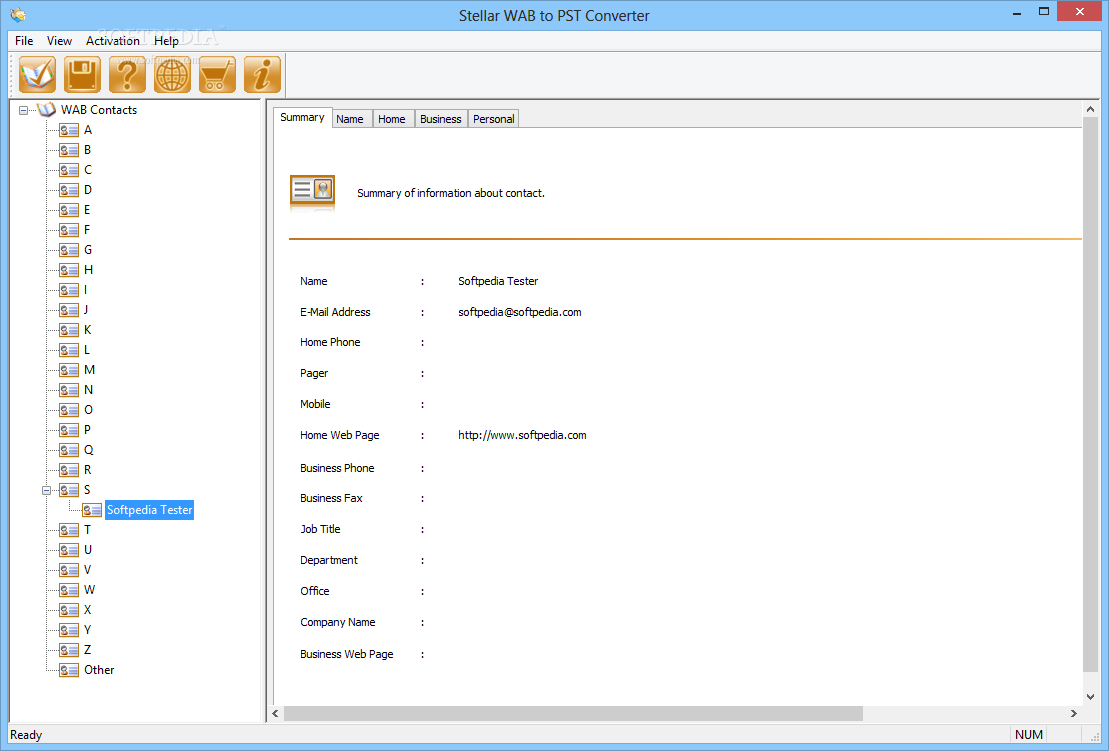
Task: Click the Company Name label
Action: 337,622
